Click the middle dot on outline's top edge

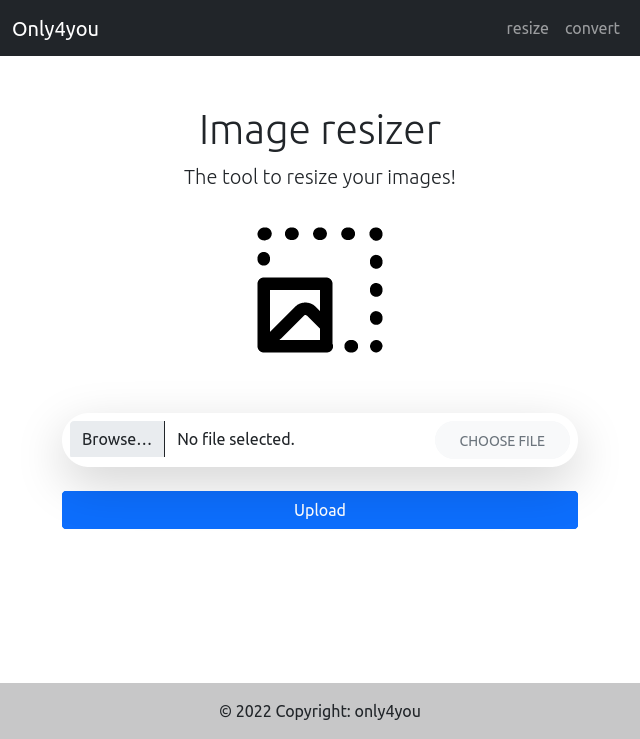pyautogui.click(x=320, y=234)
